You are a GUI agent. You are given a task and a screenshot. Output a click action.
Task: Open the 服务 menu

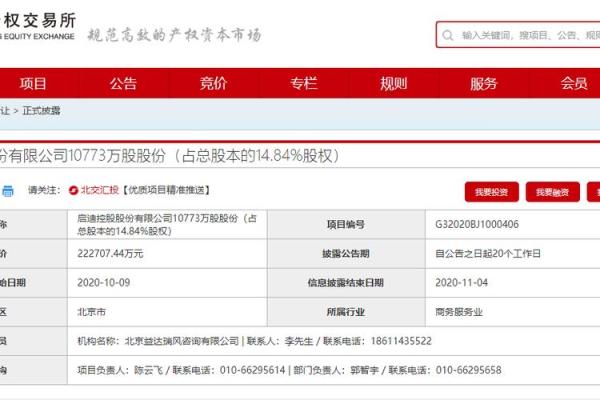tap(484, 83)
